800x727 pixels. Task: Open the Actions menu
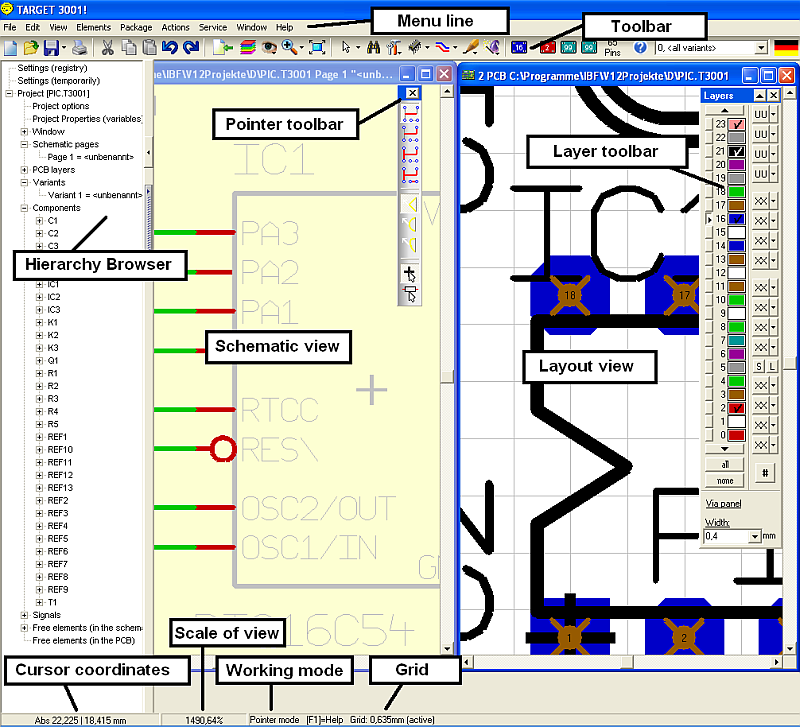(175, 27)
